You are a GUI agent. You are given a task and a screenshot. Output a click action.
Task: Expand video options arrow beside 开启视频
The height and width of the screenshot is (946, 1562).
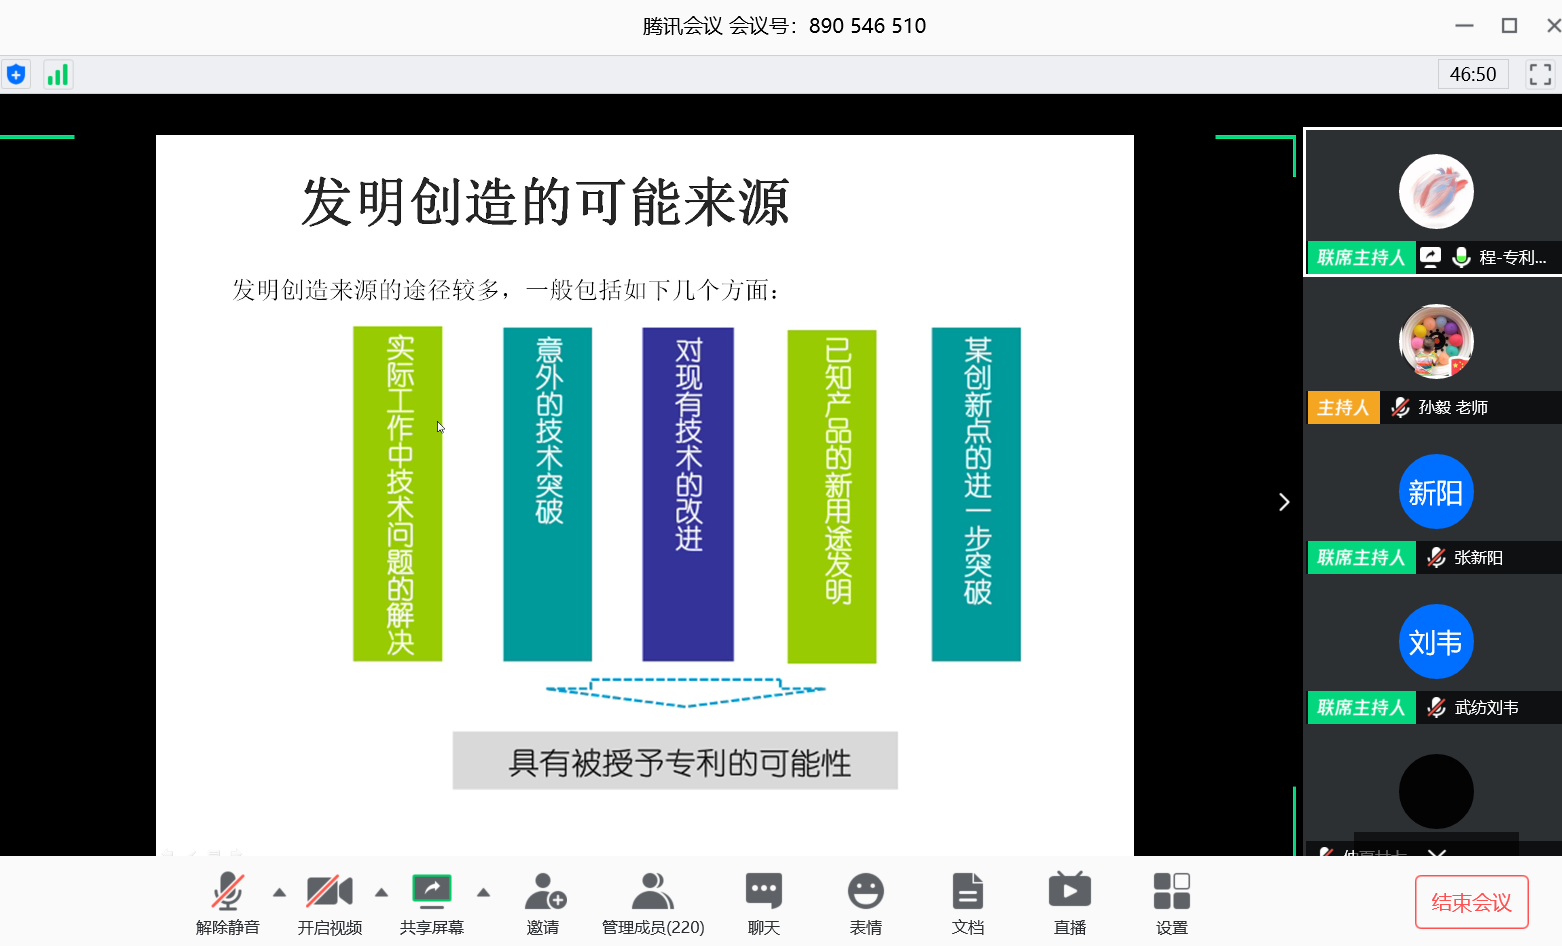click(381, 892)
